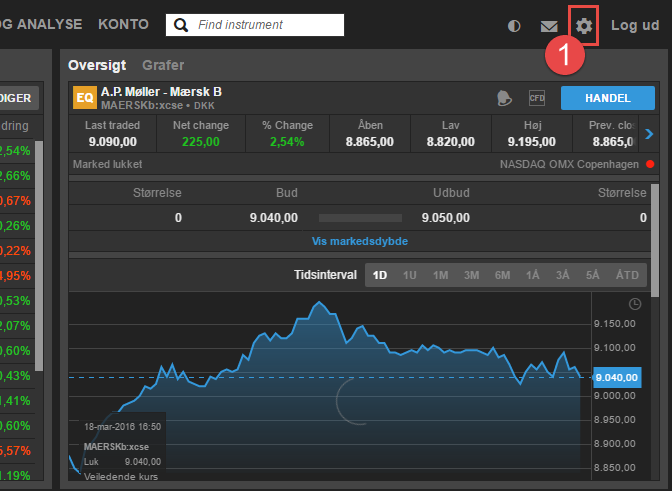The image size is (672, 491).
Task: Click the bid/ask spread bar
Action: click(x=360, y=218)
